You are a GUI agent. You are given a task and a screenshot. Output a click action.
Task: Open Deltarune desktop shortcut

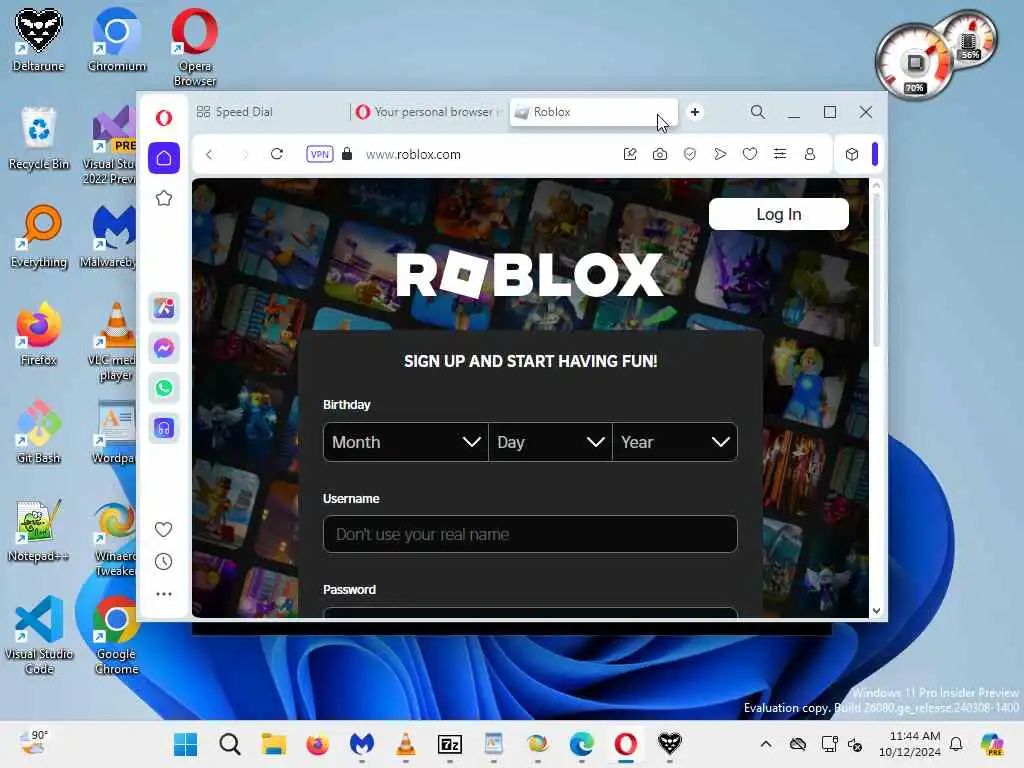[x=39, y=39]
